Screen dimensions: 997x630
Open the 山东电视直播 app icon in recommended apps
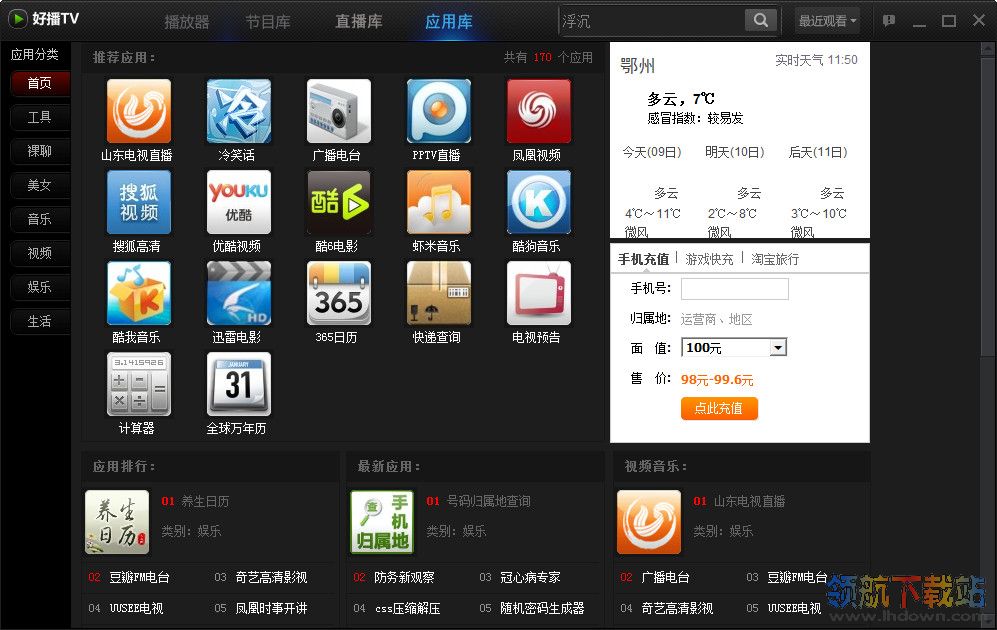(x=139, y=111)
